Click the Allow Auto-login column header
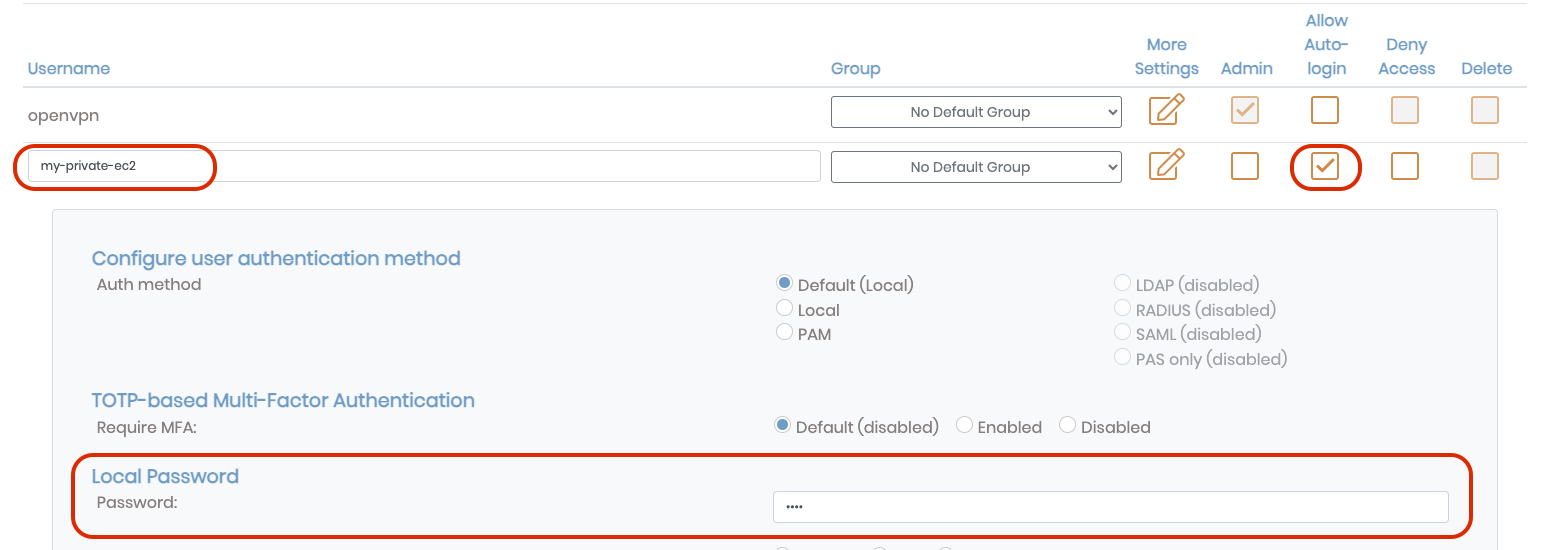The width and height of the screenshot is (1544, 550). coord(1327,45)
